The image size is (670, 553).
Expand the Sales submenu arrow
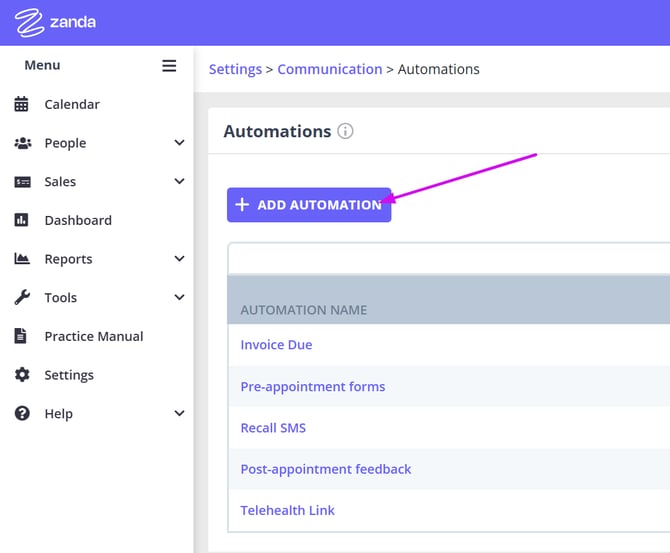(179, 182)
